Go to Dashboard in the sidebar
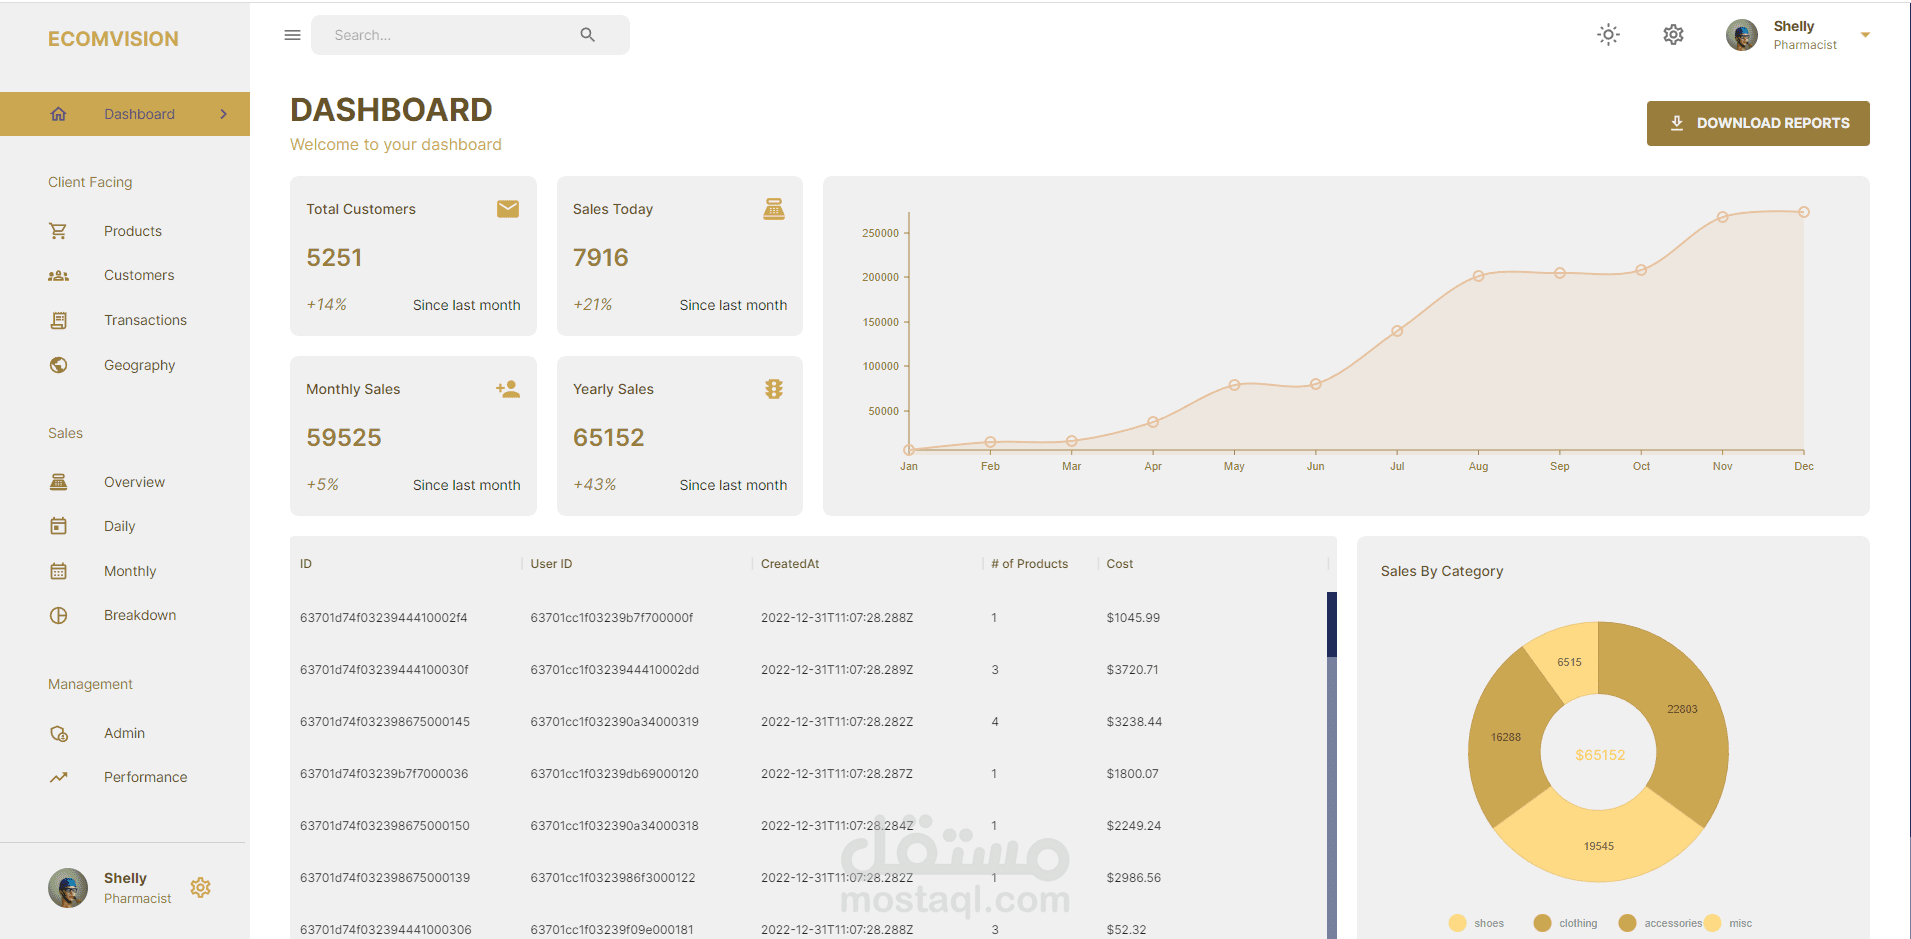Viewport: 1911px width, 939px height. click(x=125, y=114)
